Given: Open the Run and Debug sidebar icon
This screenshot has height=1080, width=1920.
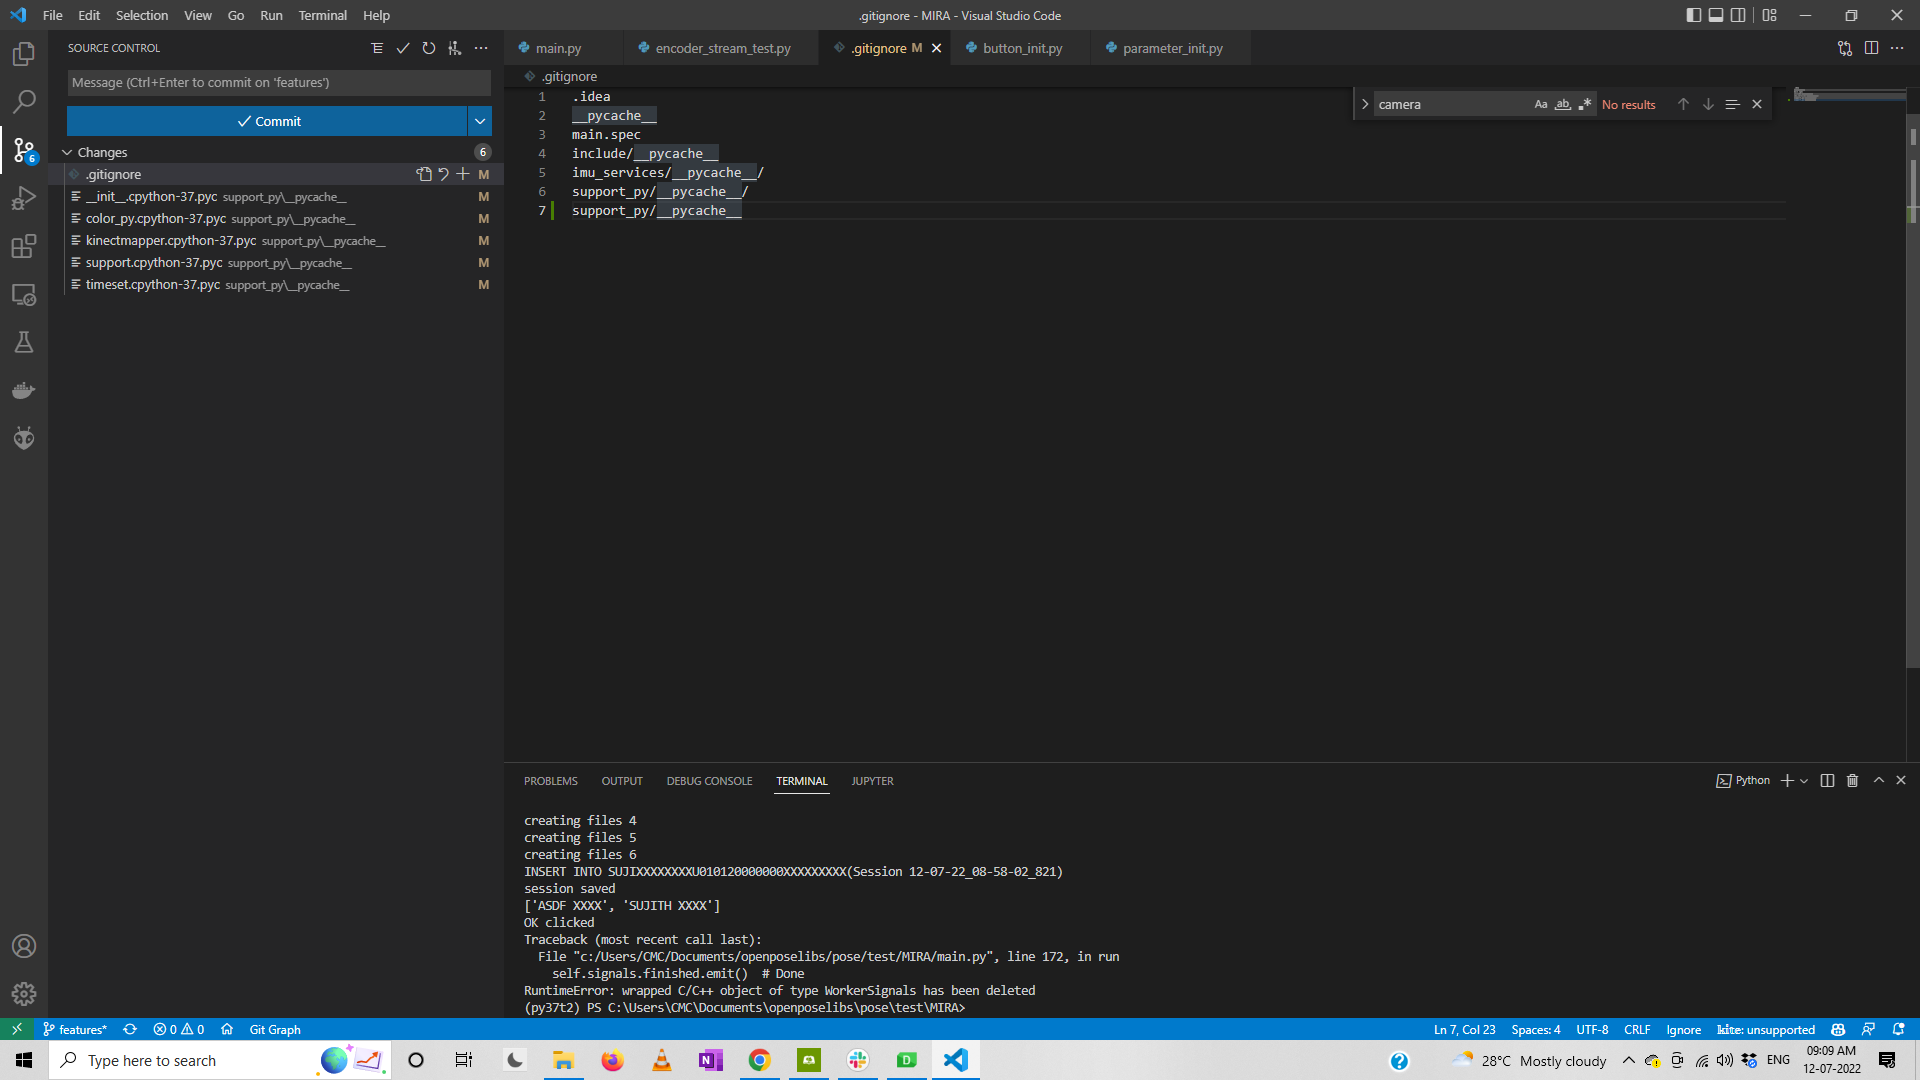Looking at the screenshot, I should pyautogui.click(x=24, y=198).
